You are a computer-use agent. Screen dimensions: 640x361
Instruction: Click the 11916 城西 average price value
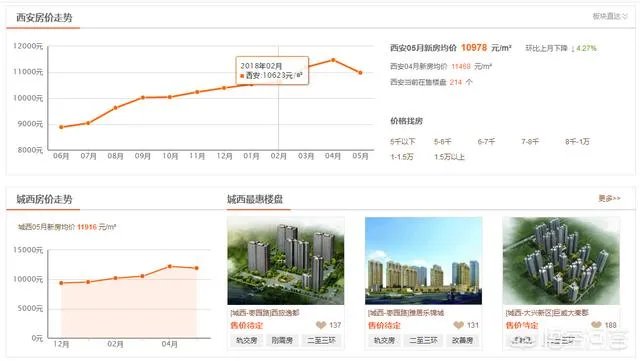[87, 227]
